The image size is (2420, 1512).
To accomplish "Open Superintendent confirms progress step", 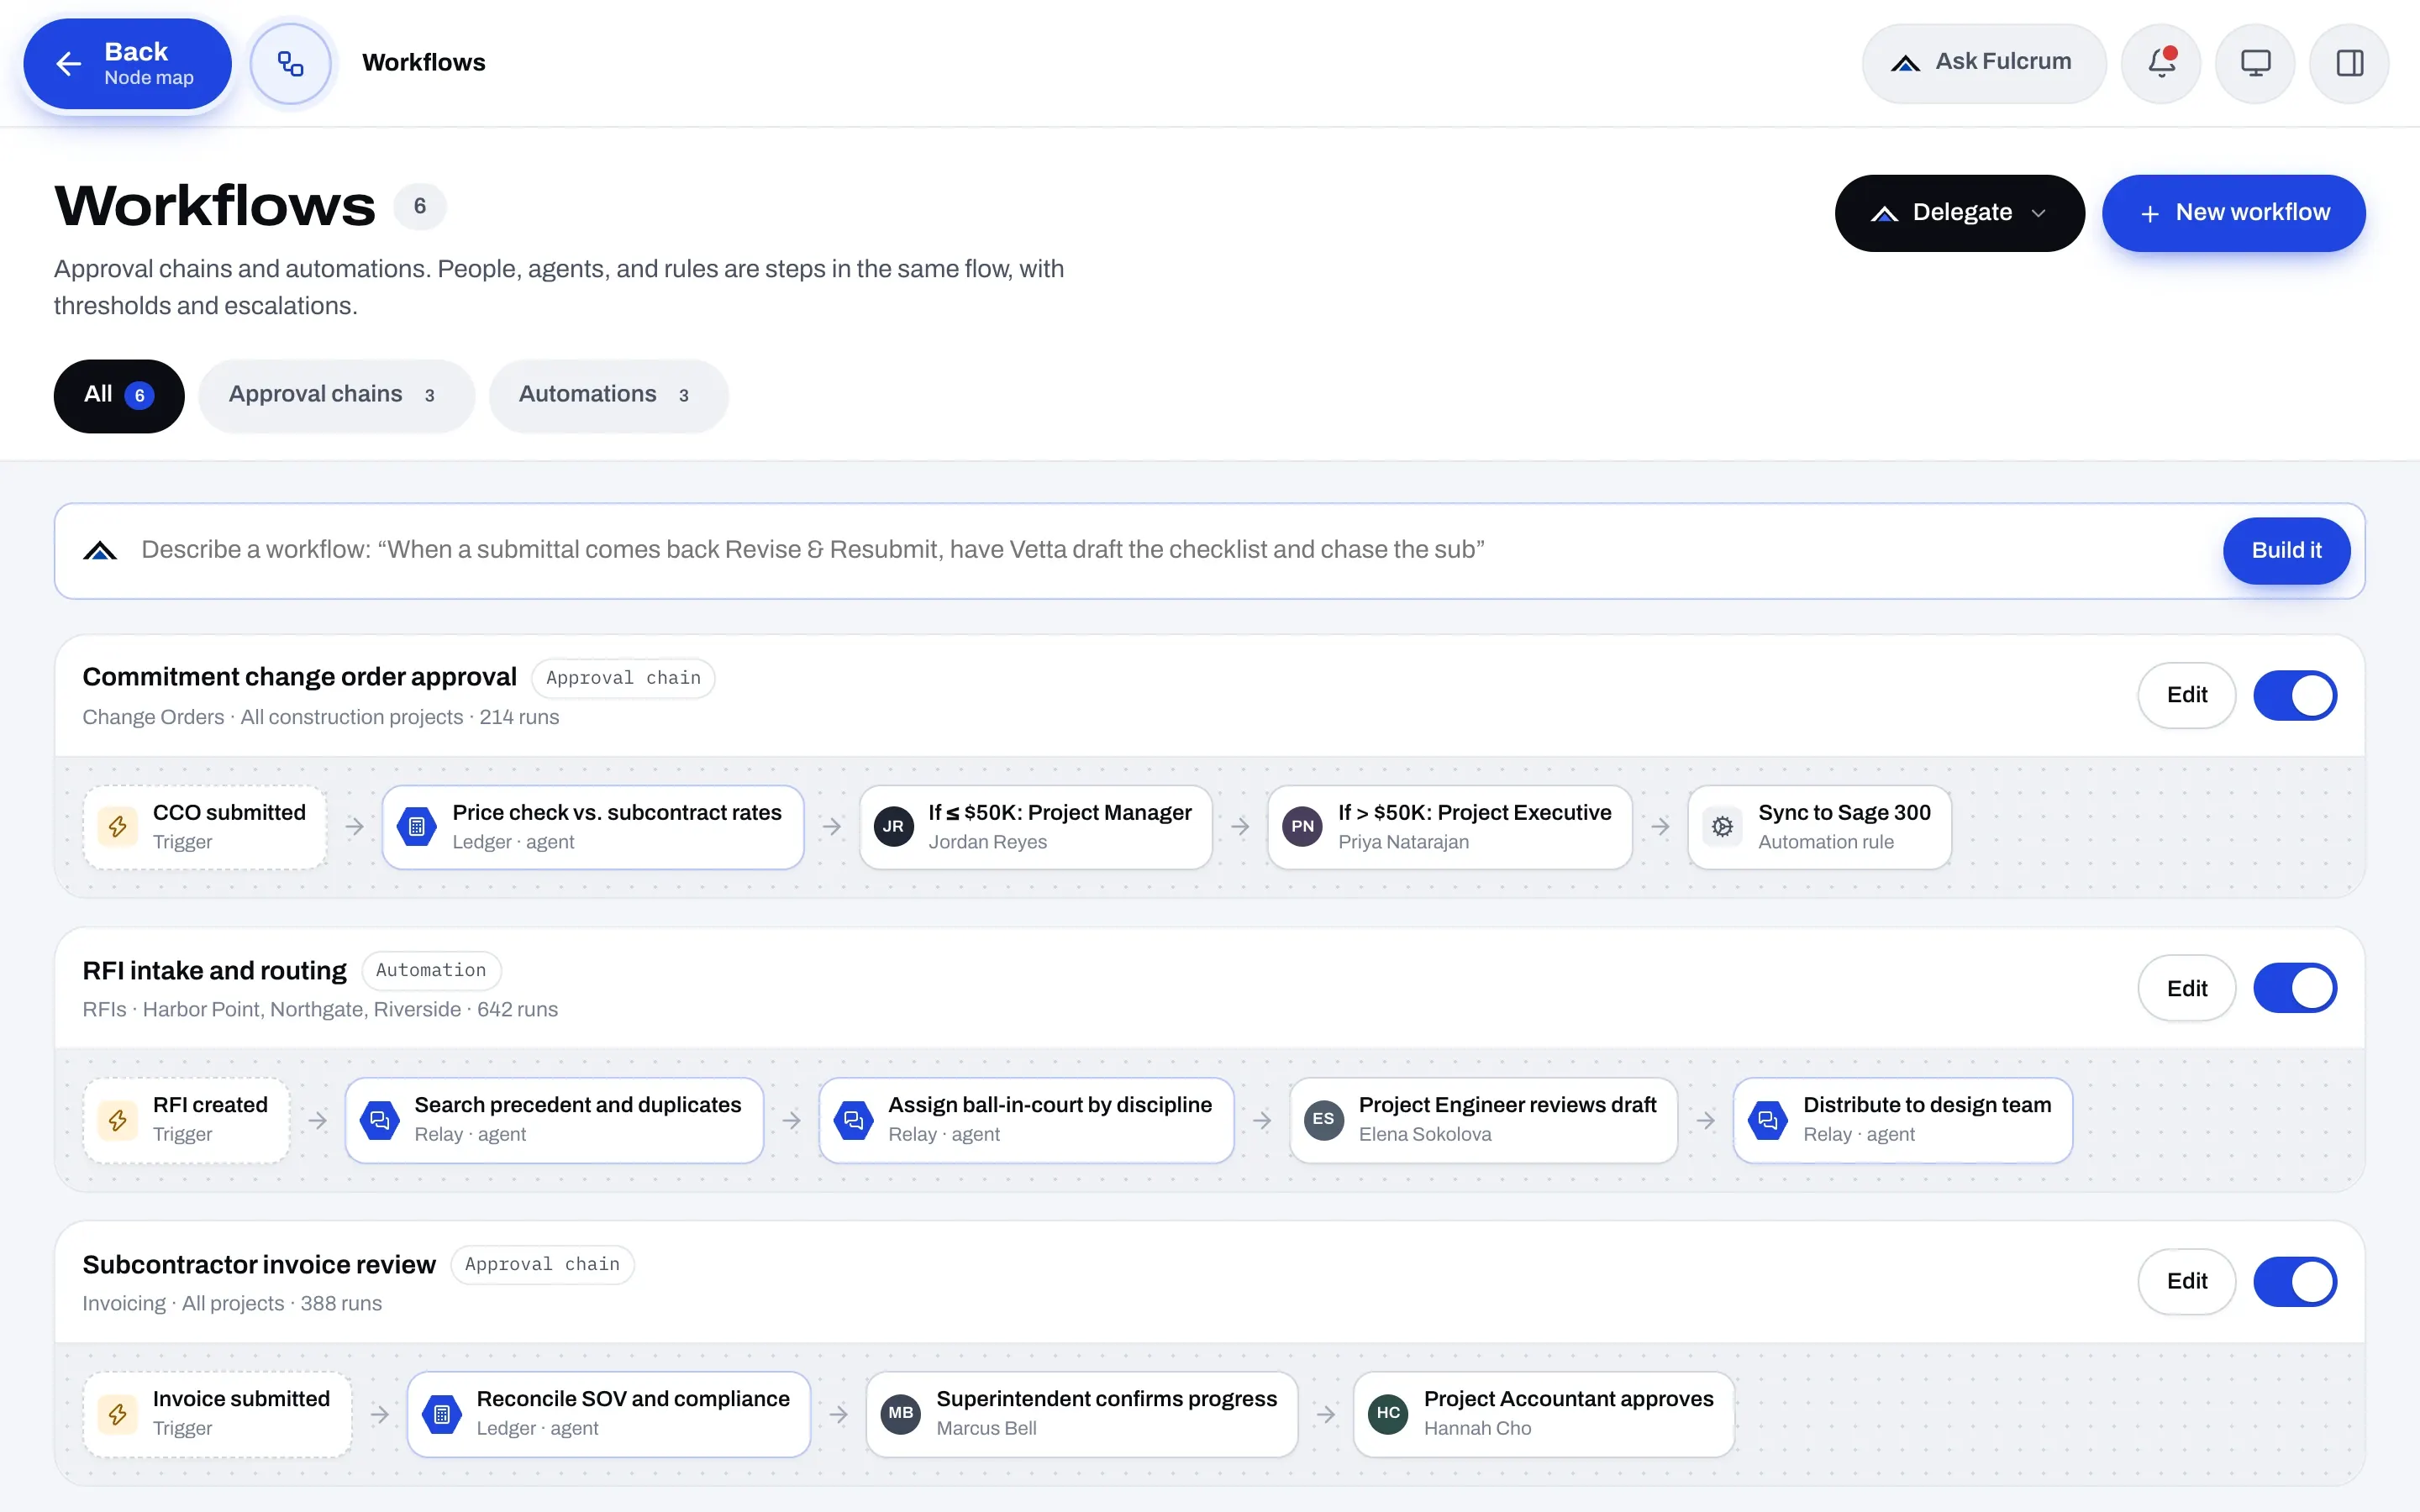I will (x=1082, y=1414).
